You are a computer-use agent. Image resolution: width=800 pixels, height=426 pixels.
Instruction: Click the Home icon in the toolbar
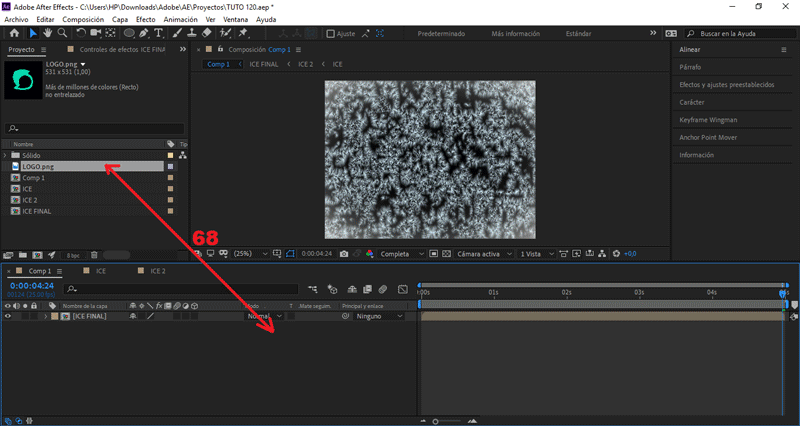(x=14, y=33)
